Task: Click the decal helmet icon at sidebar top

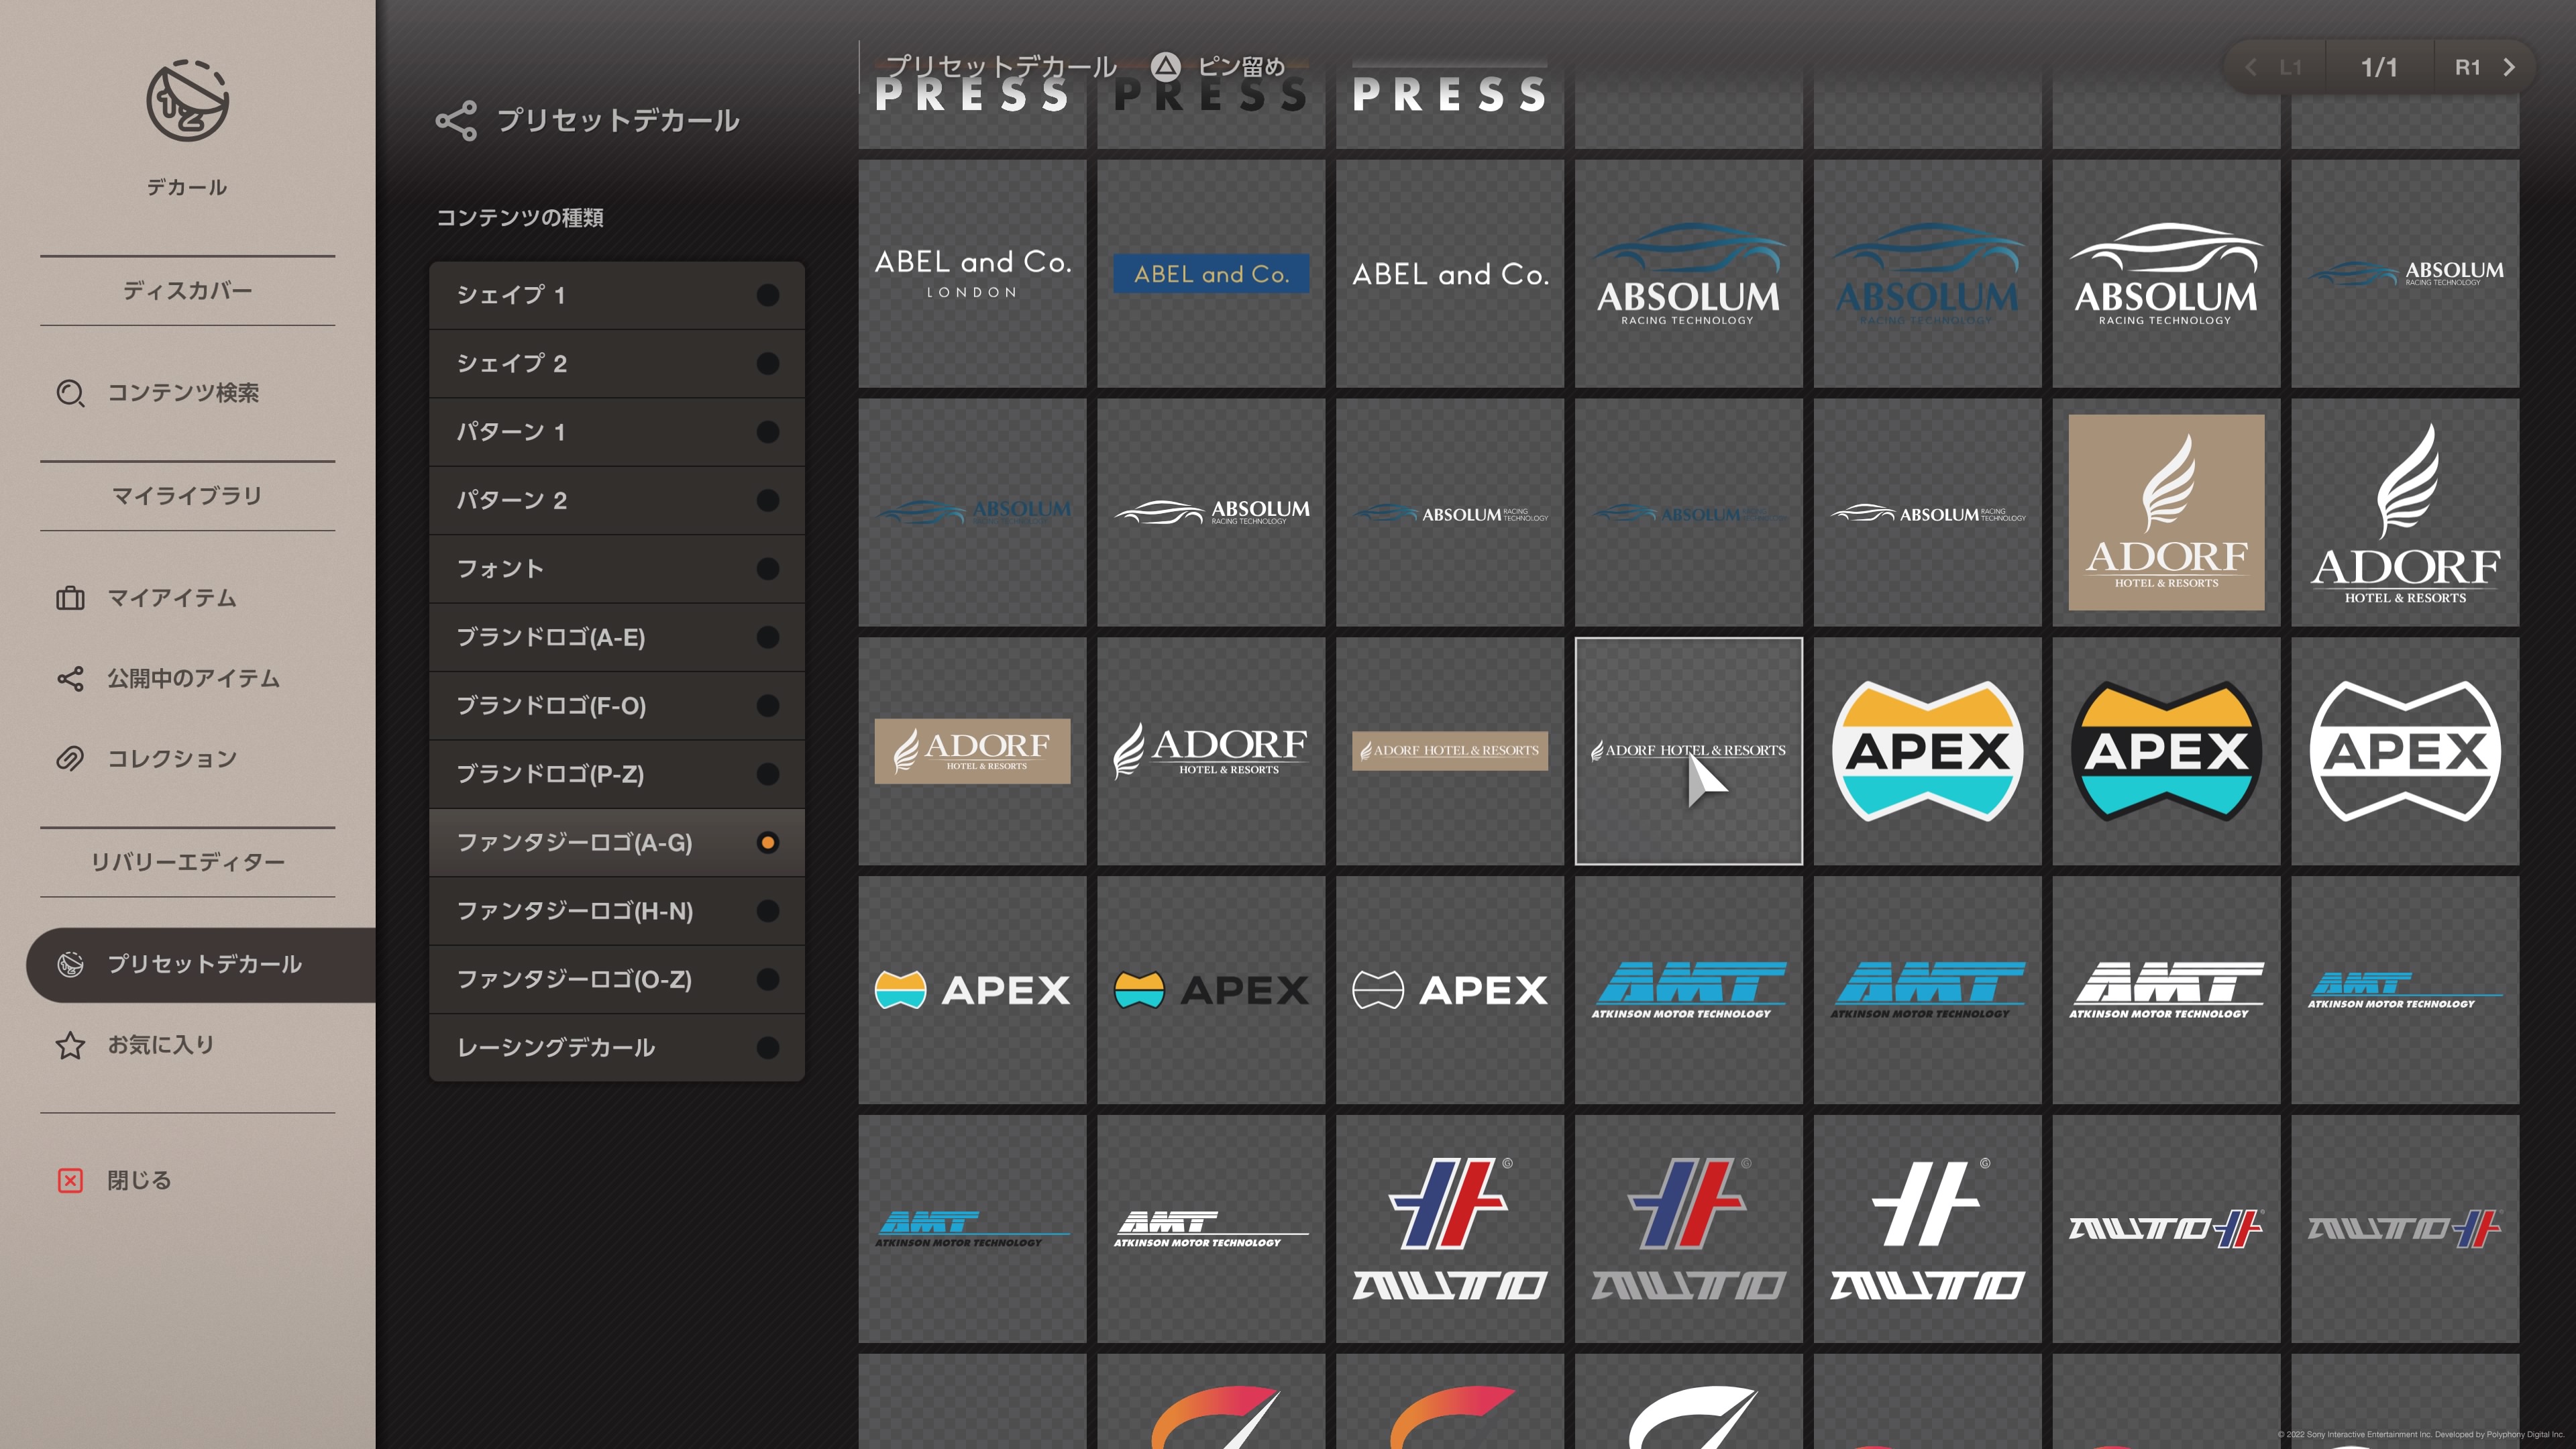Action: 187,101
